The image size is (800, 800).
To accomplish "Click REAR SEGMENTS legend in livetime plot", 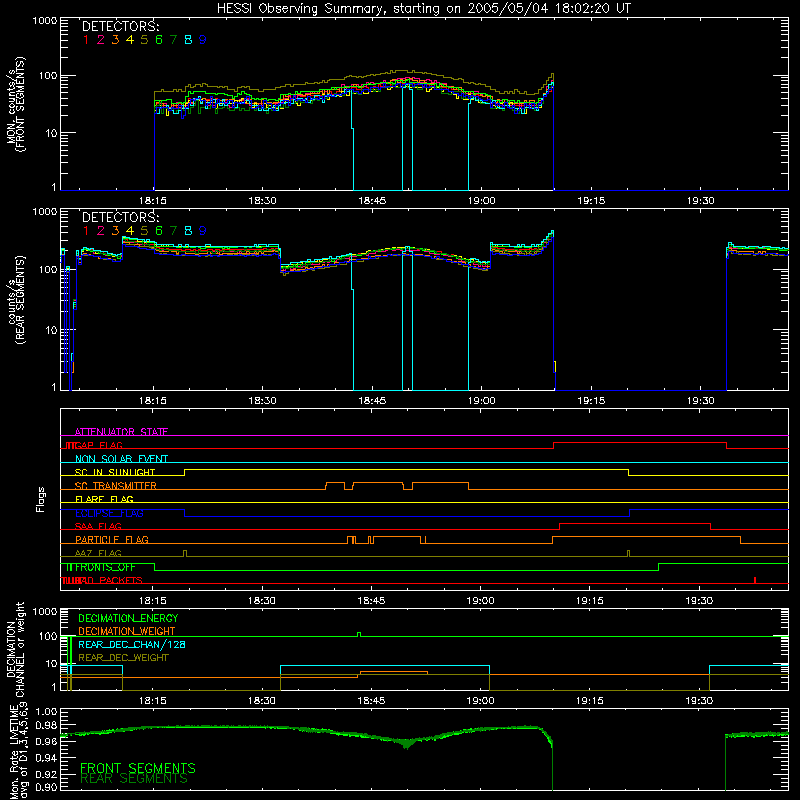I will point(134,779).
